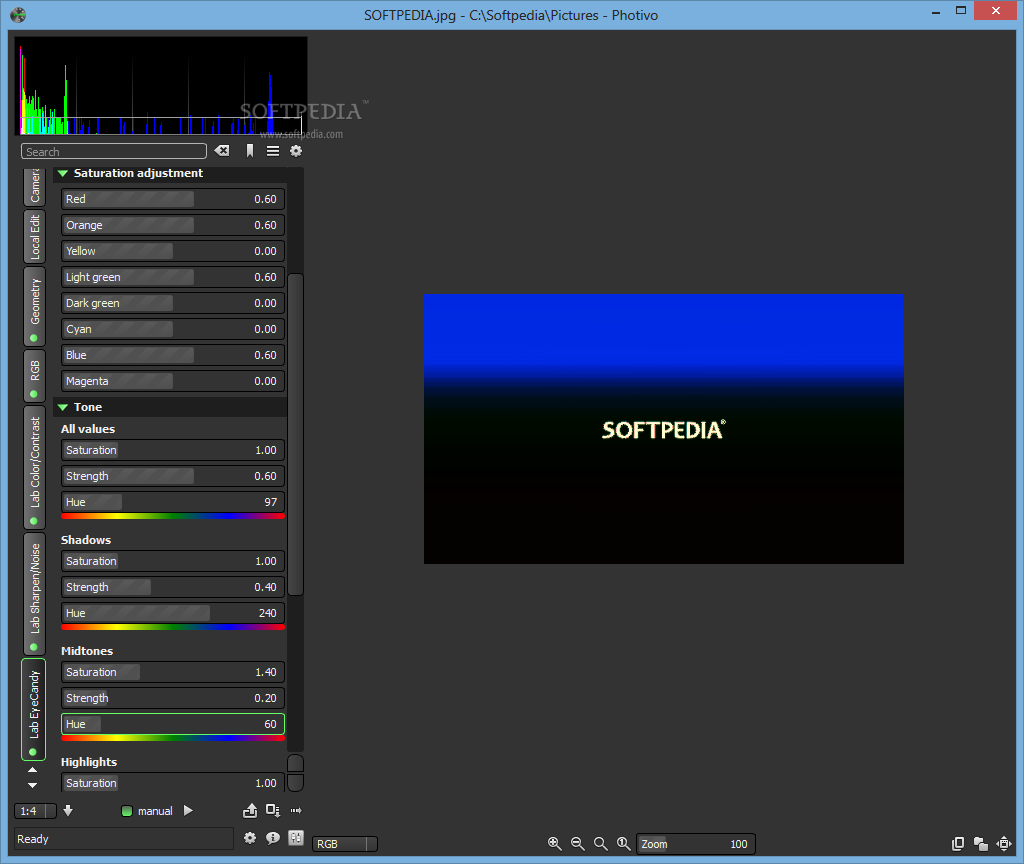
Task: Open the gear icon beside search bar
Action: (x=296, y=151)
